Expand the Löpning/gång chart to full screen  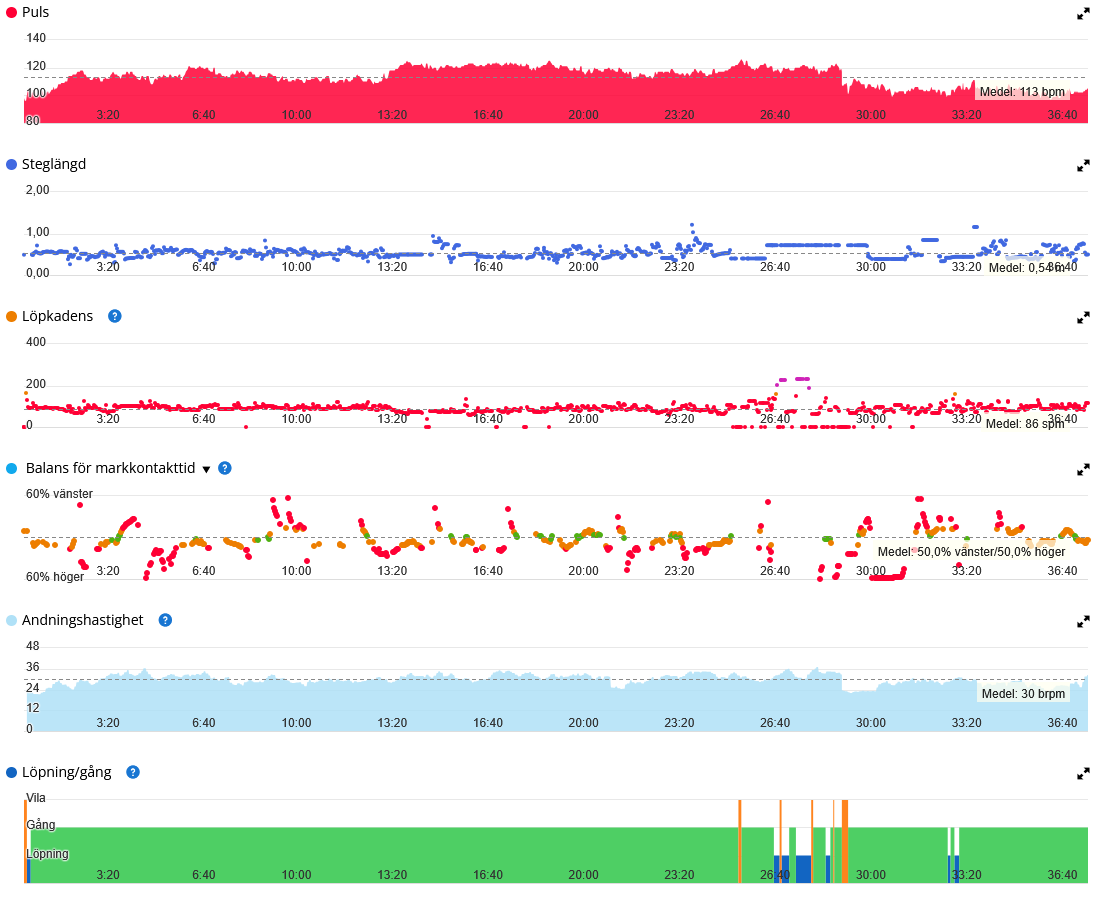(1083, 774)
